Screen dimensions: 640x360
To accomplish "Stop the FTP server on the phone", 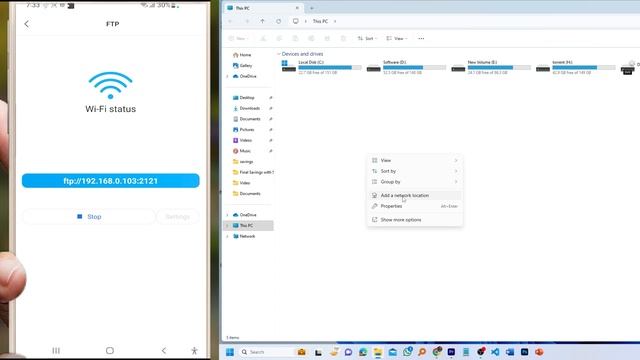I will click(89, 216).
